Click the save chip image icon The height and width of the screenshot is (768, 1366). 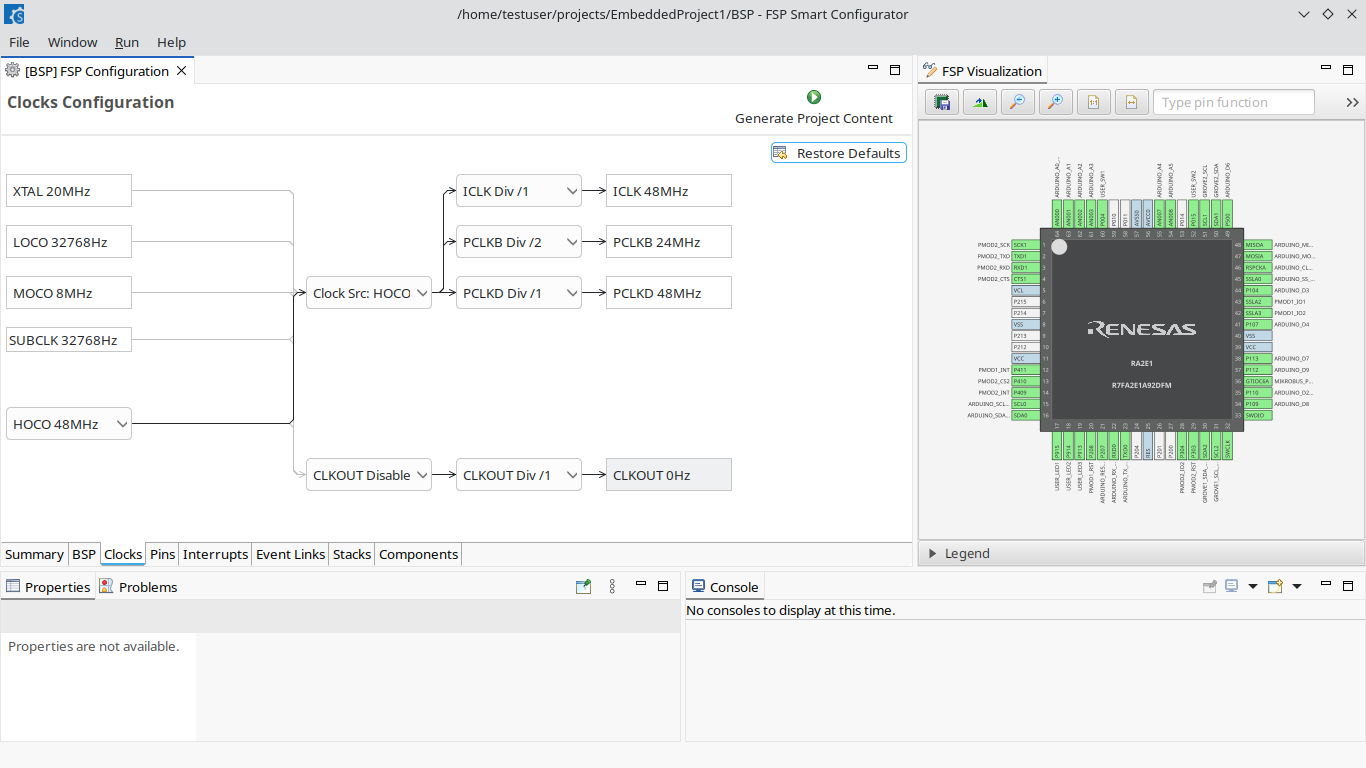pyautogui.click(x=942, y=102)
